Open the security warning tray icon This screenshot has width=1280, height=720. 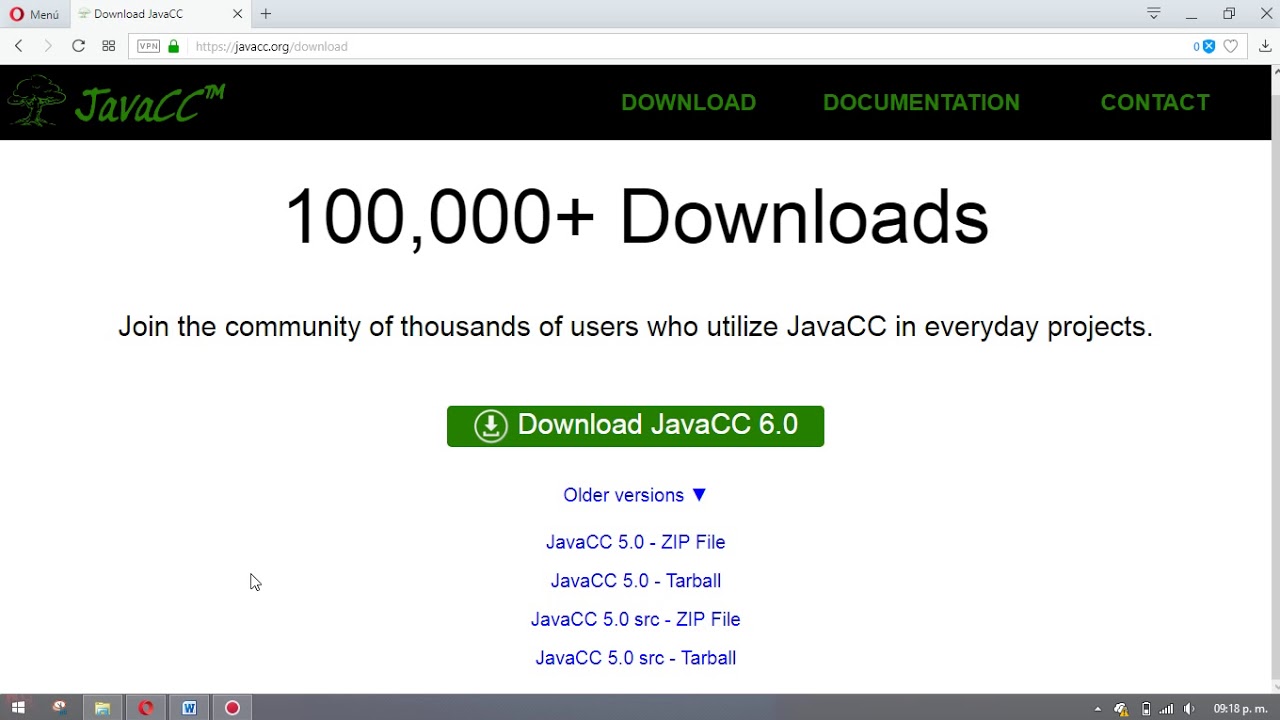[1121, 709]
